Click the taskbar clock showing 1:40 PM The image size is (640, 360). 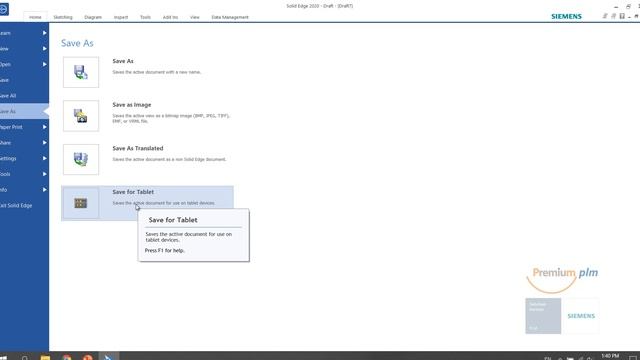click(x=610, y=356)
